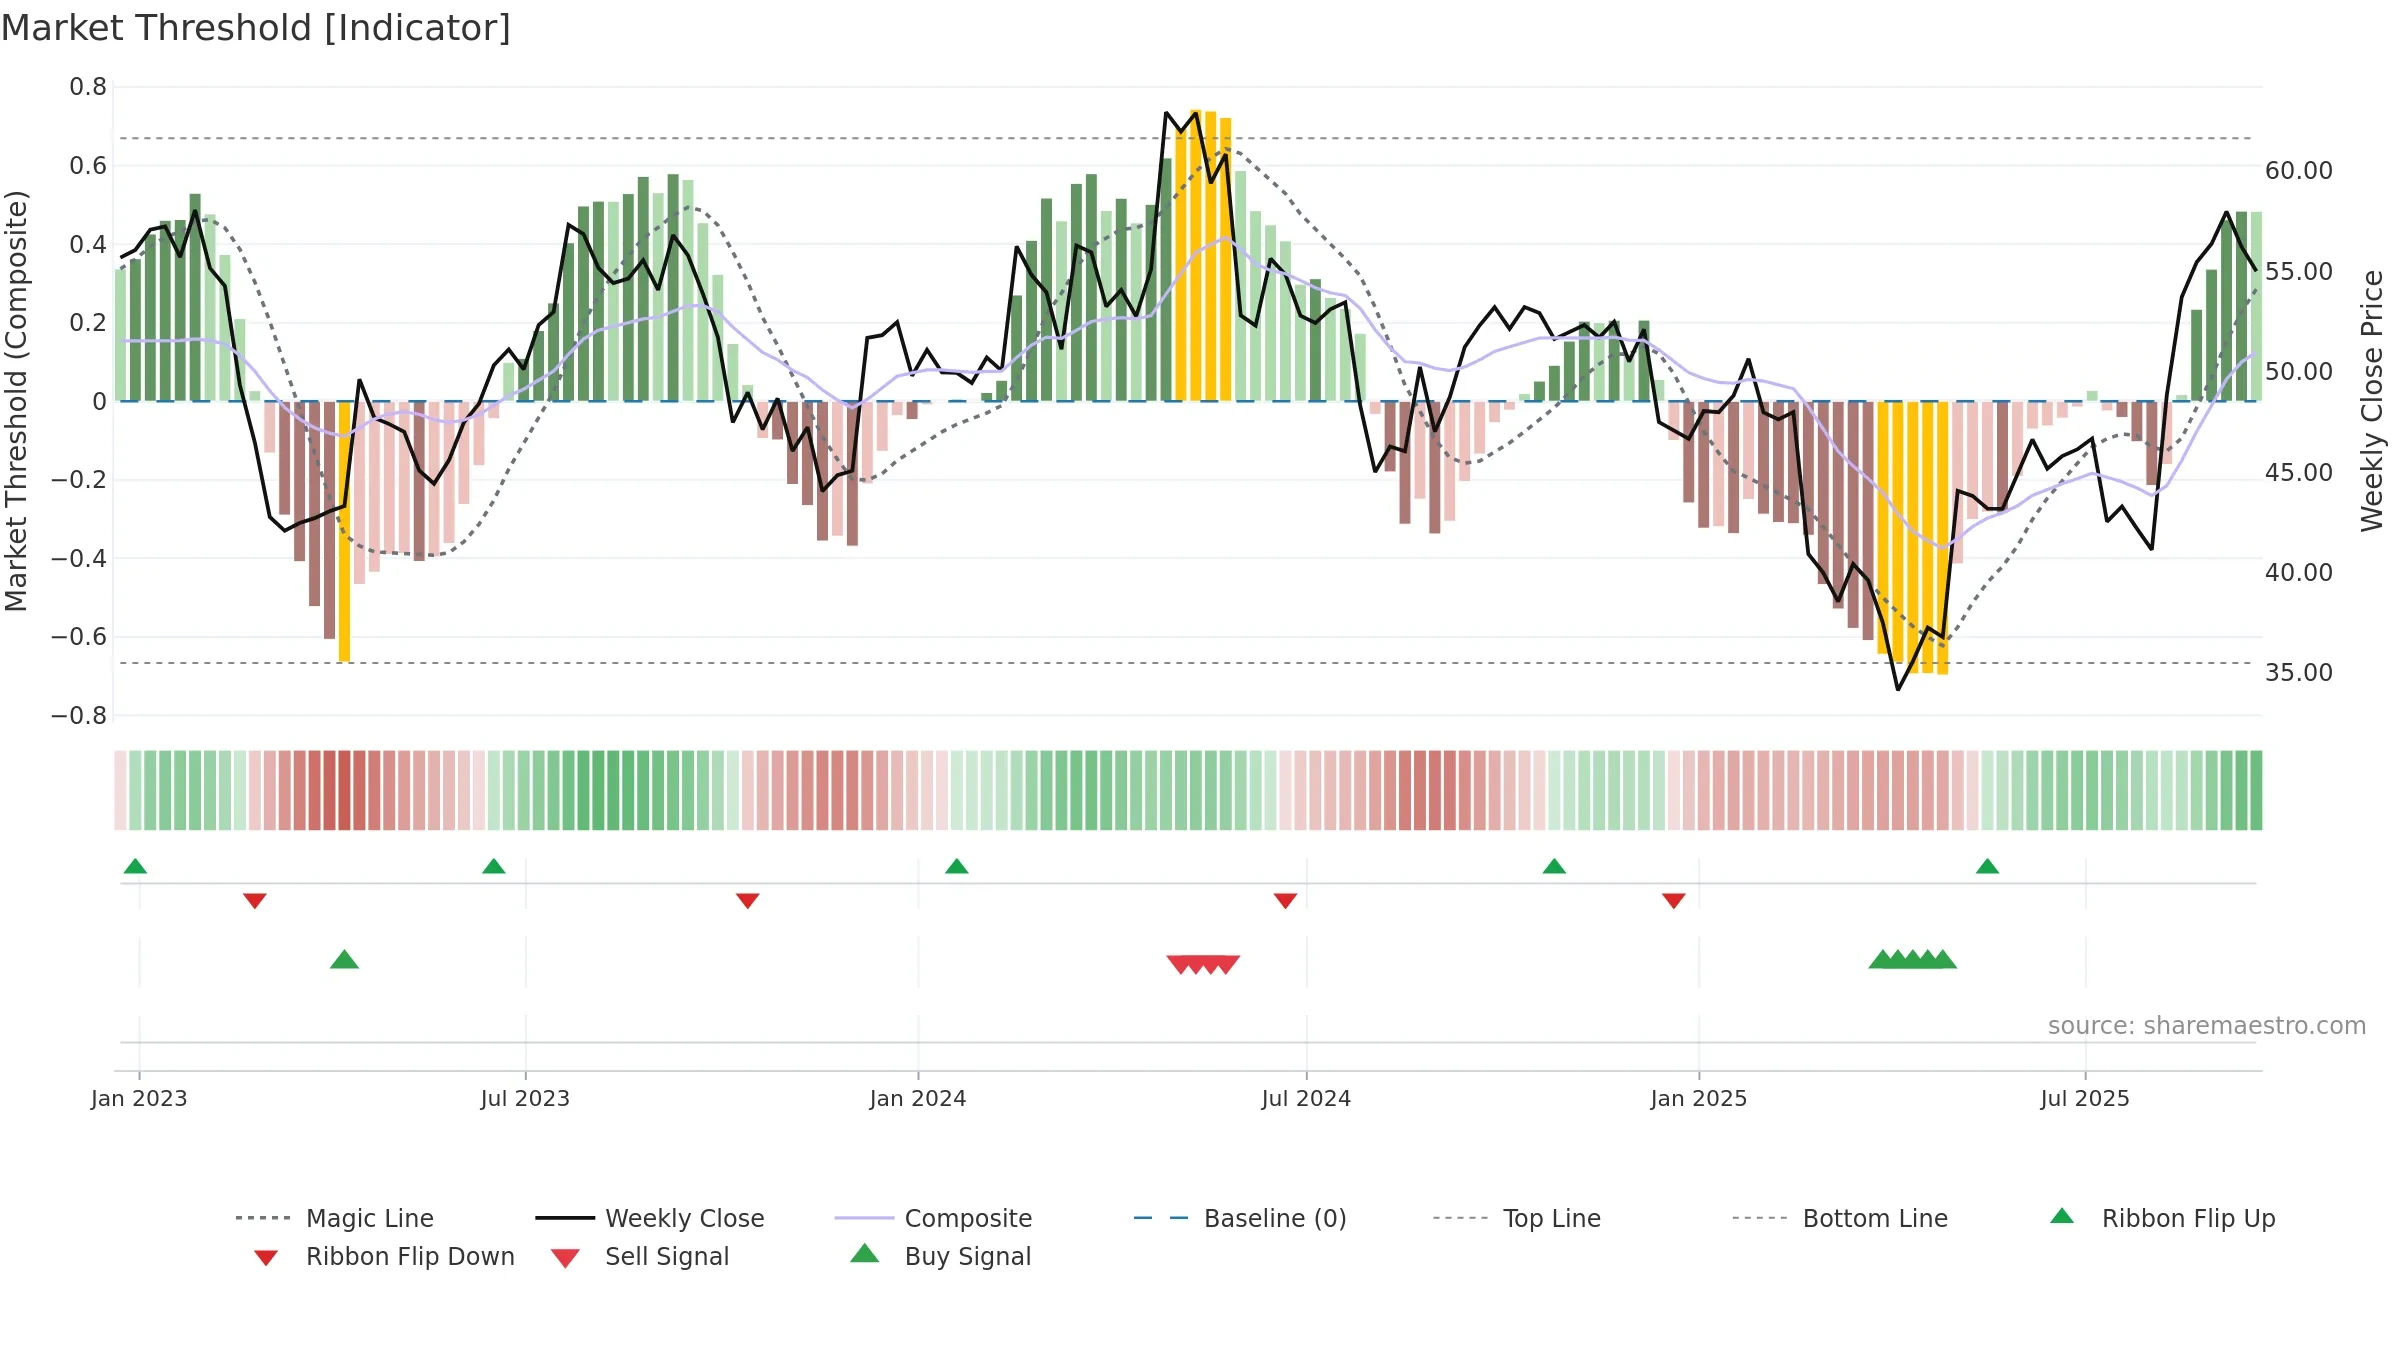Viewport: 2400px width, 1350px height.
Task: Toggle the Buy Signal legend entry
Action: (940, 1256)
